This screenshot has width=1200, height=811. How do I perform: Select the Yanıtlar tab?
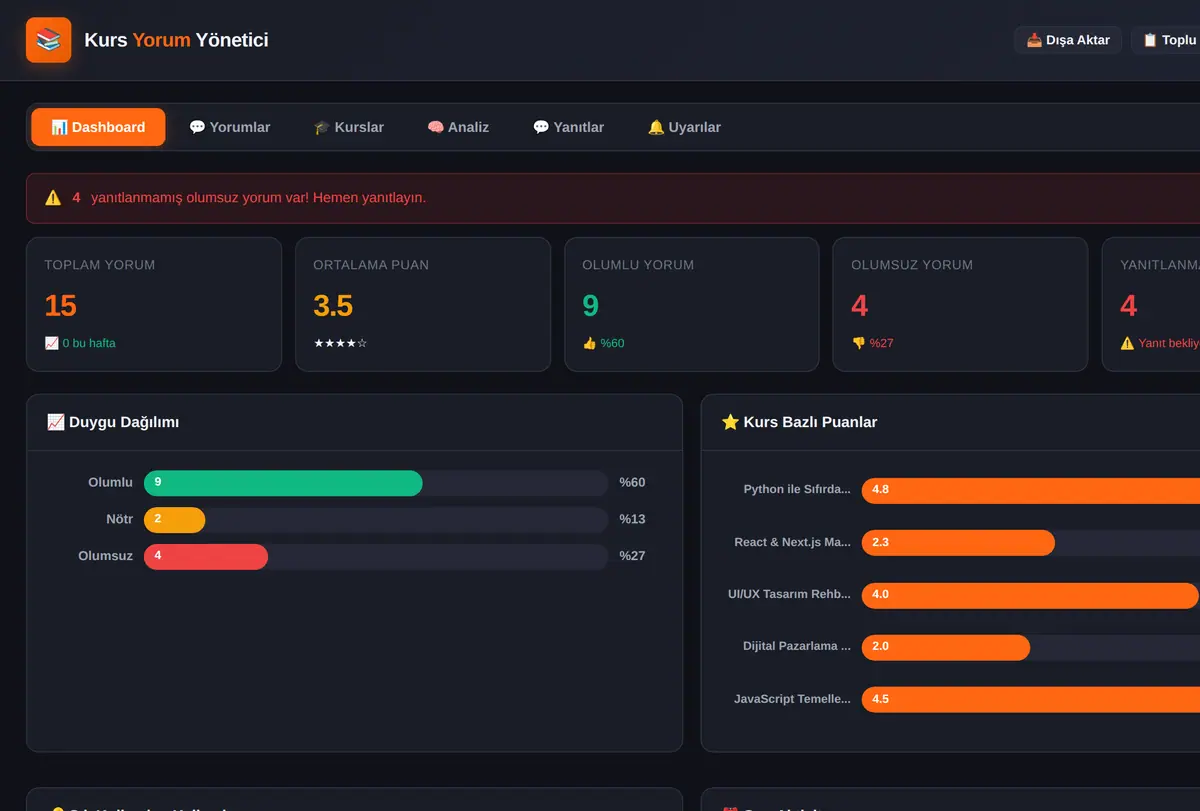pyautogui.click(x=568, y=127)
